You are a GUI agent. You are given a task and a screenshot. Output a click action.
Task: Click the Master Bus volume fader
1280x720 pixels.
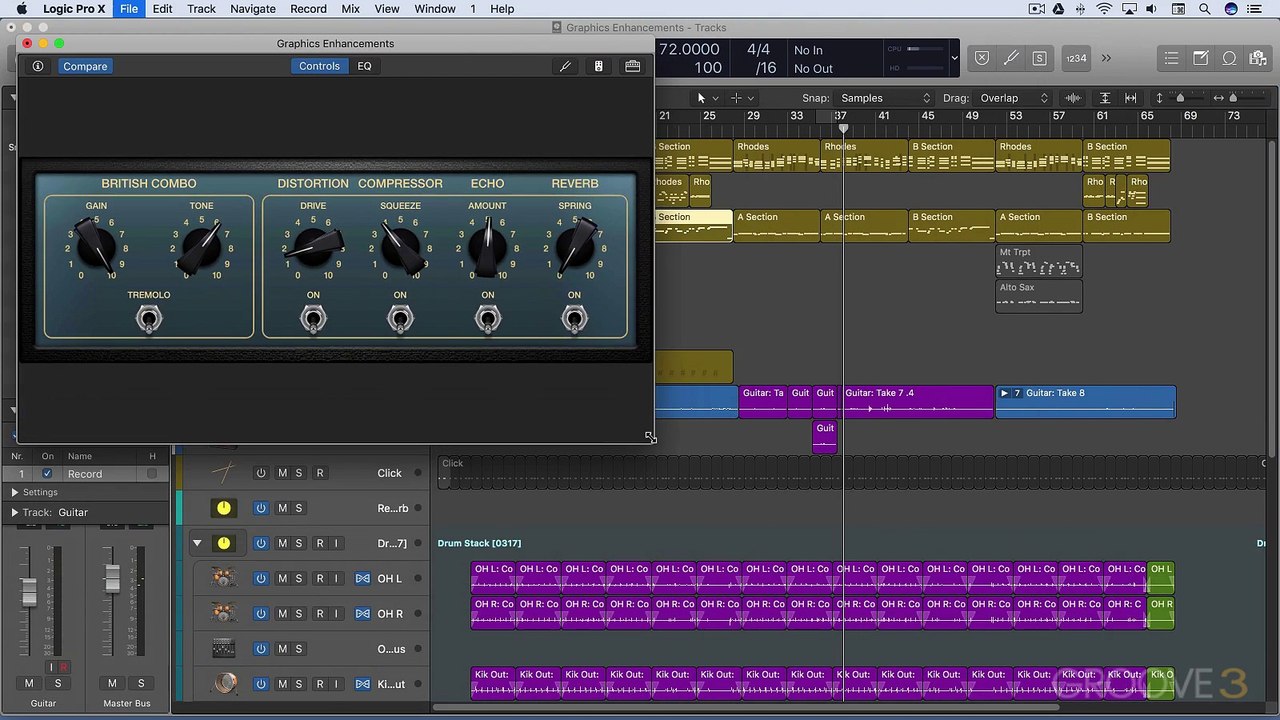[x=112, y=578]
